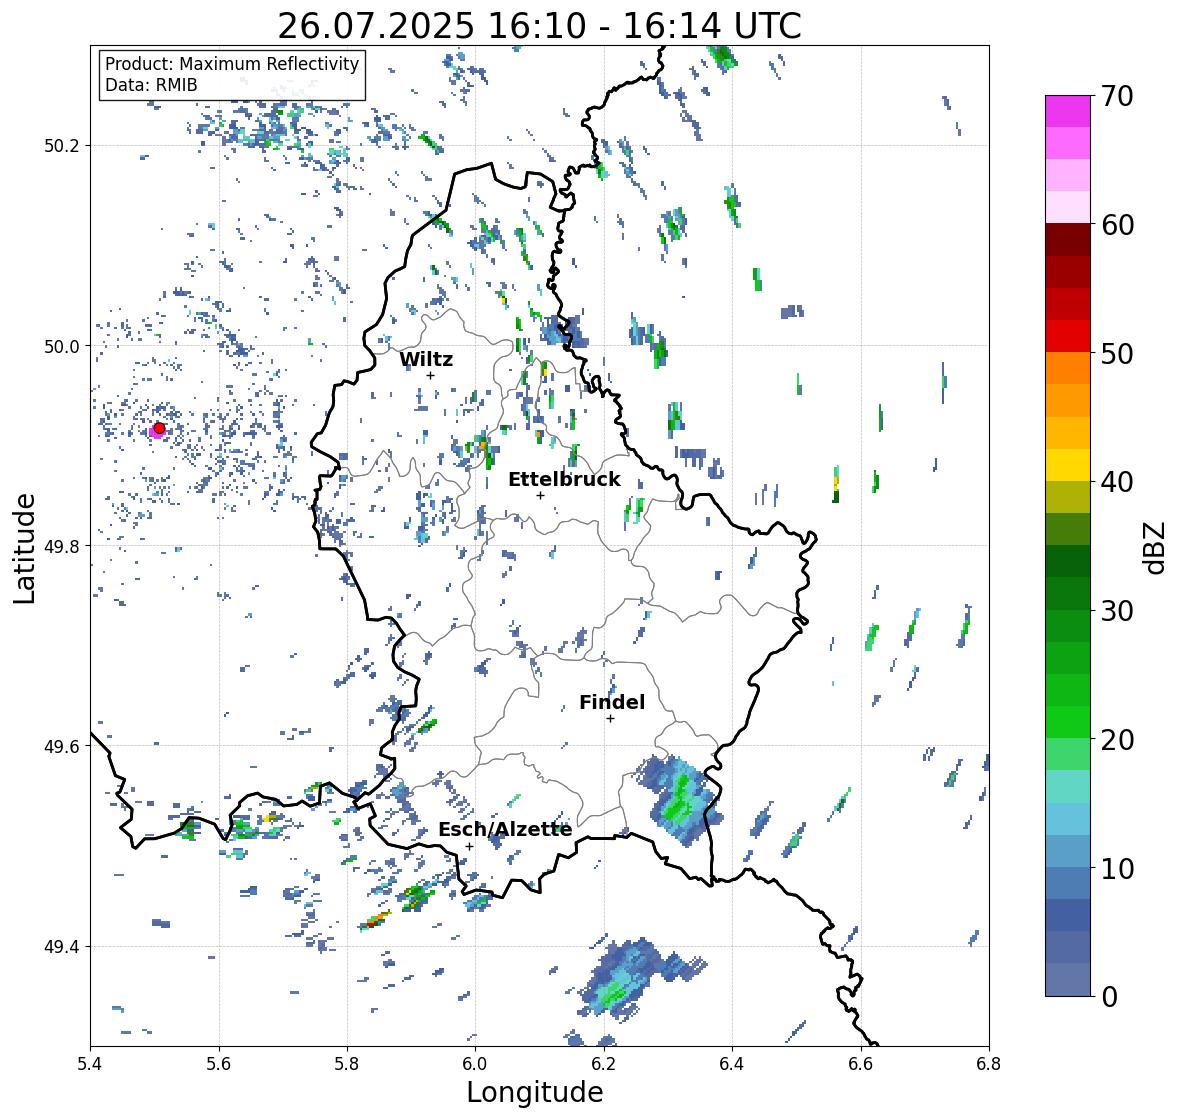Click the Latitude axis label

point(24,548)
